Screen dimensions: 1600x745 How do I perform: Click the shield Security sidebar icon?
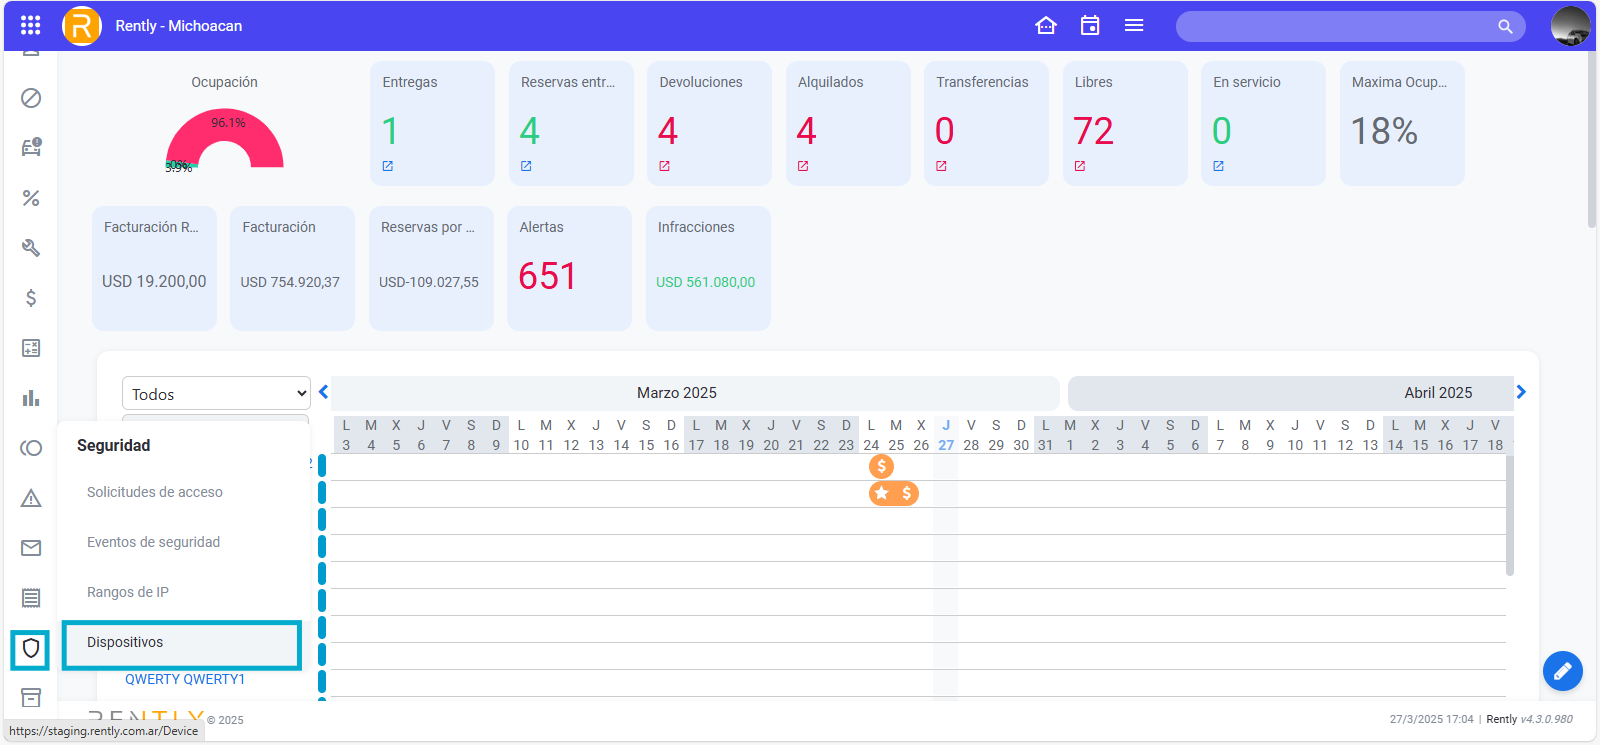[x=31, y=649]
